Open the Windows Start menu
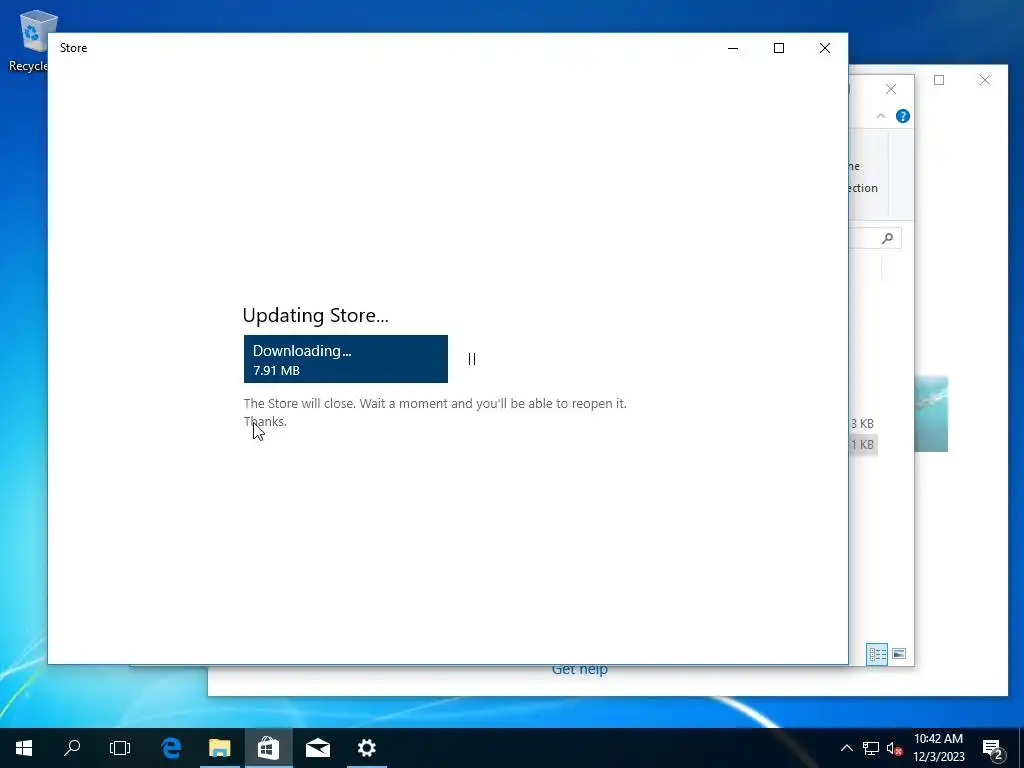Screen dimensions: 1024x768 (x=24, y=748)
